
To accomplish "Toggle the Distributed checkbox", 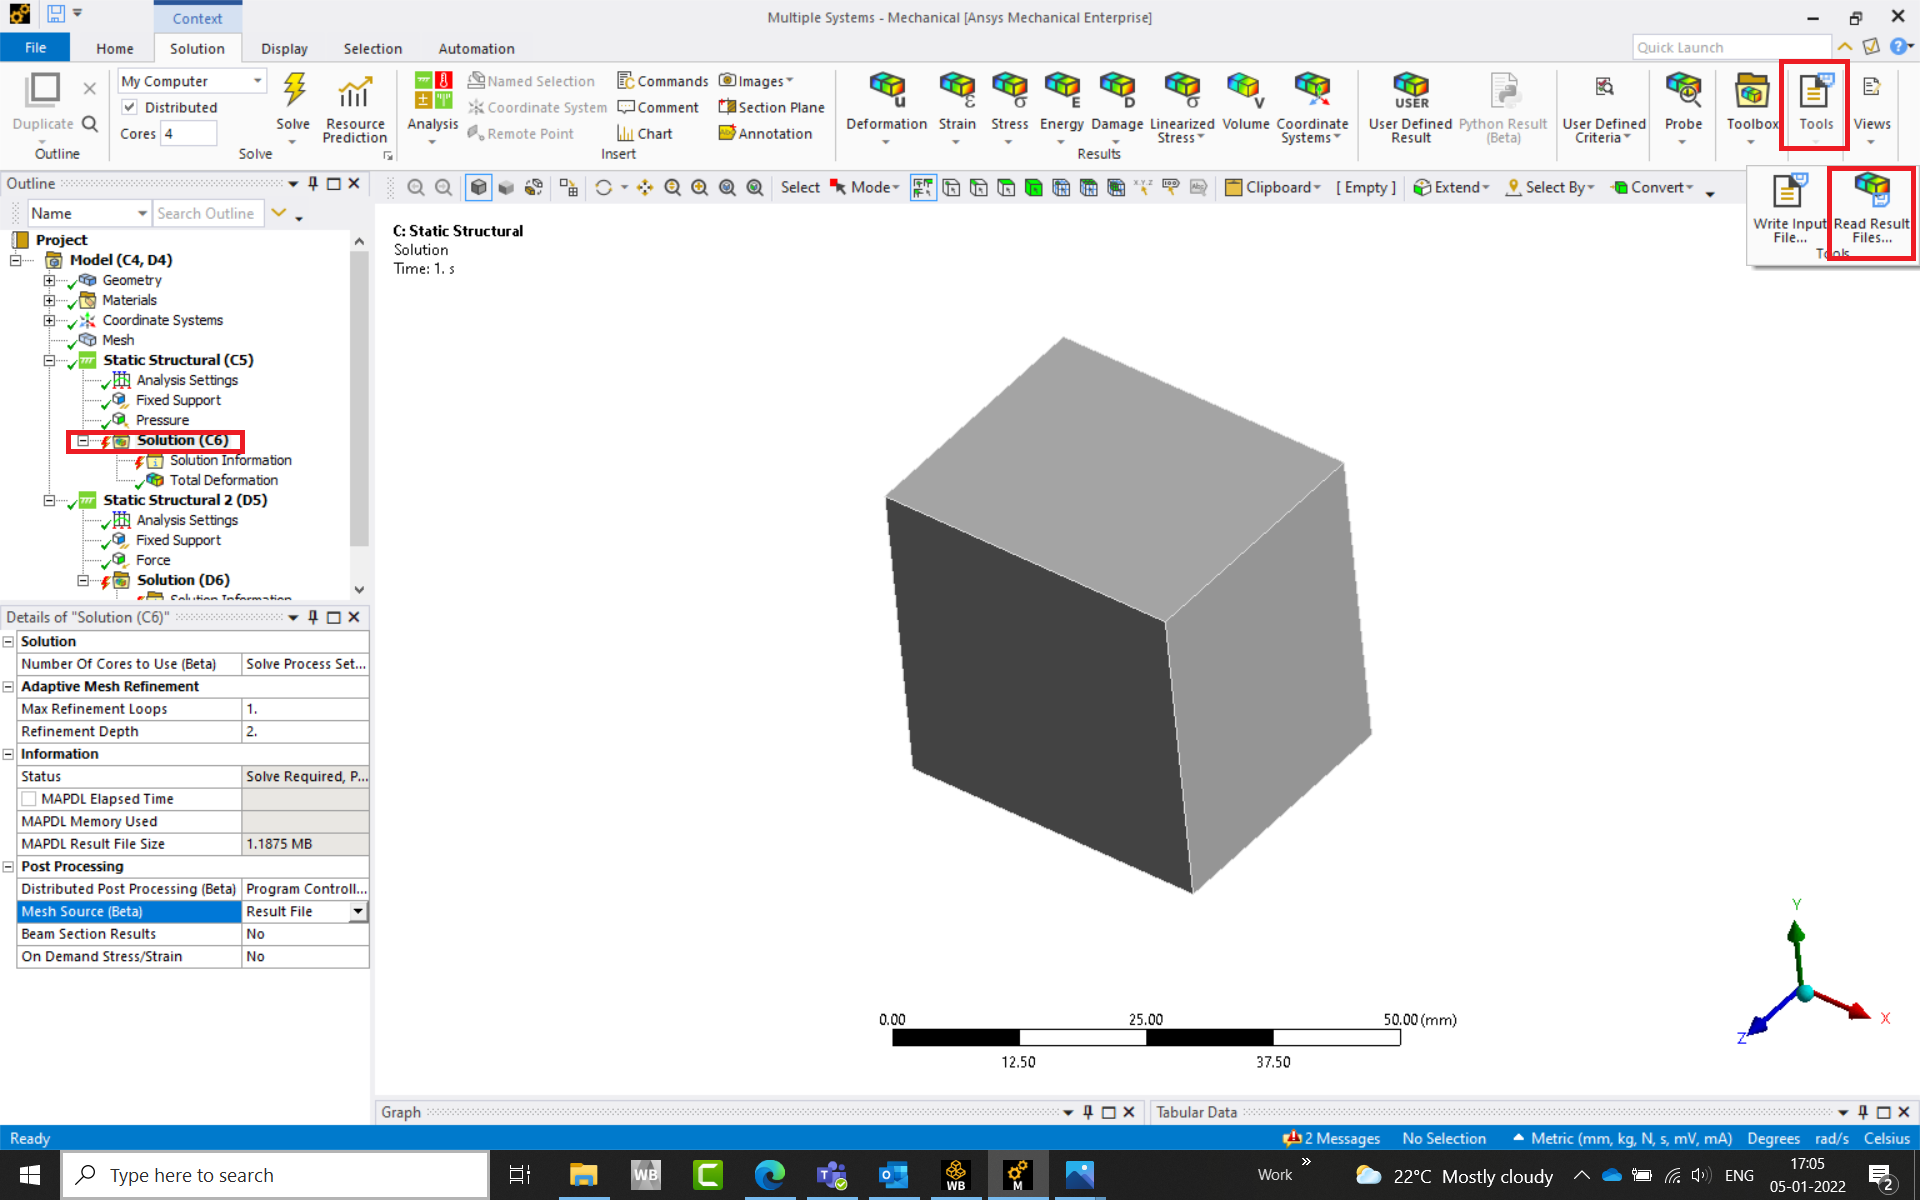I will click(129, 107).
